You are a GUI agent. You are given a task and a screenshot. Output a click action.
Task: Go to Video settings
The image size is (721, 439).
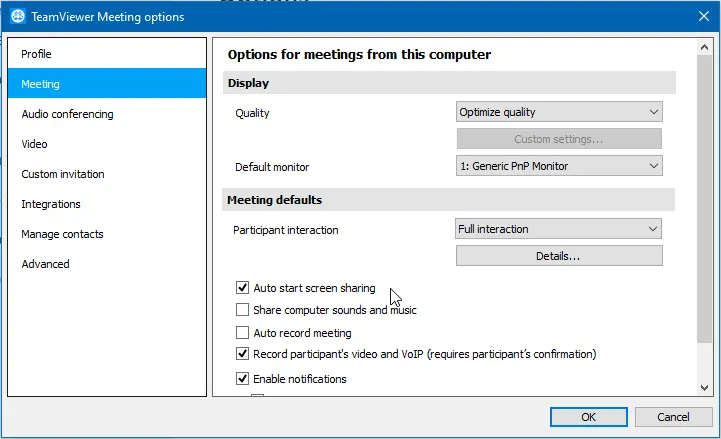tap(107, 144)
